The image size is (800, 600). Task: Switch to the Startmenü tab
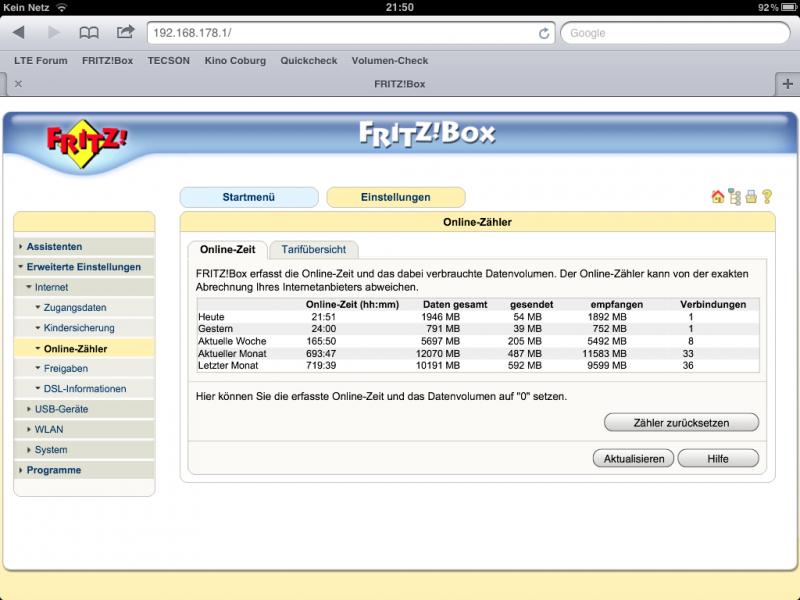[x=249, y=197]
